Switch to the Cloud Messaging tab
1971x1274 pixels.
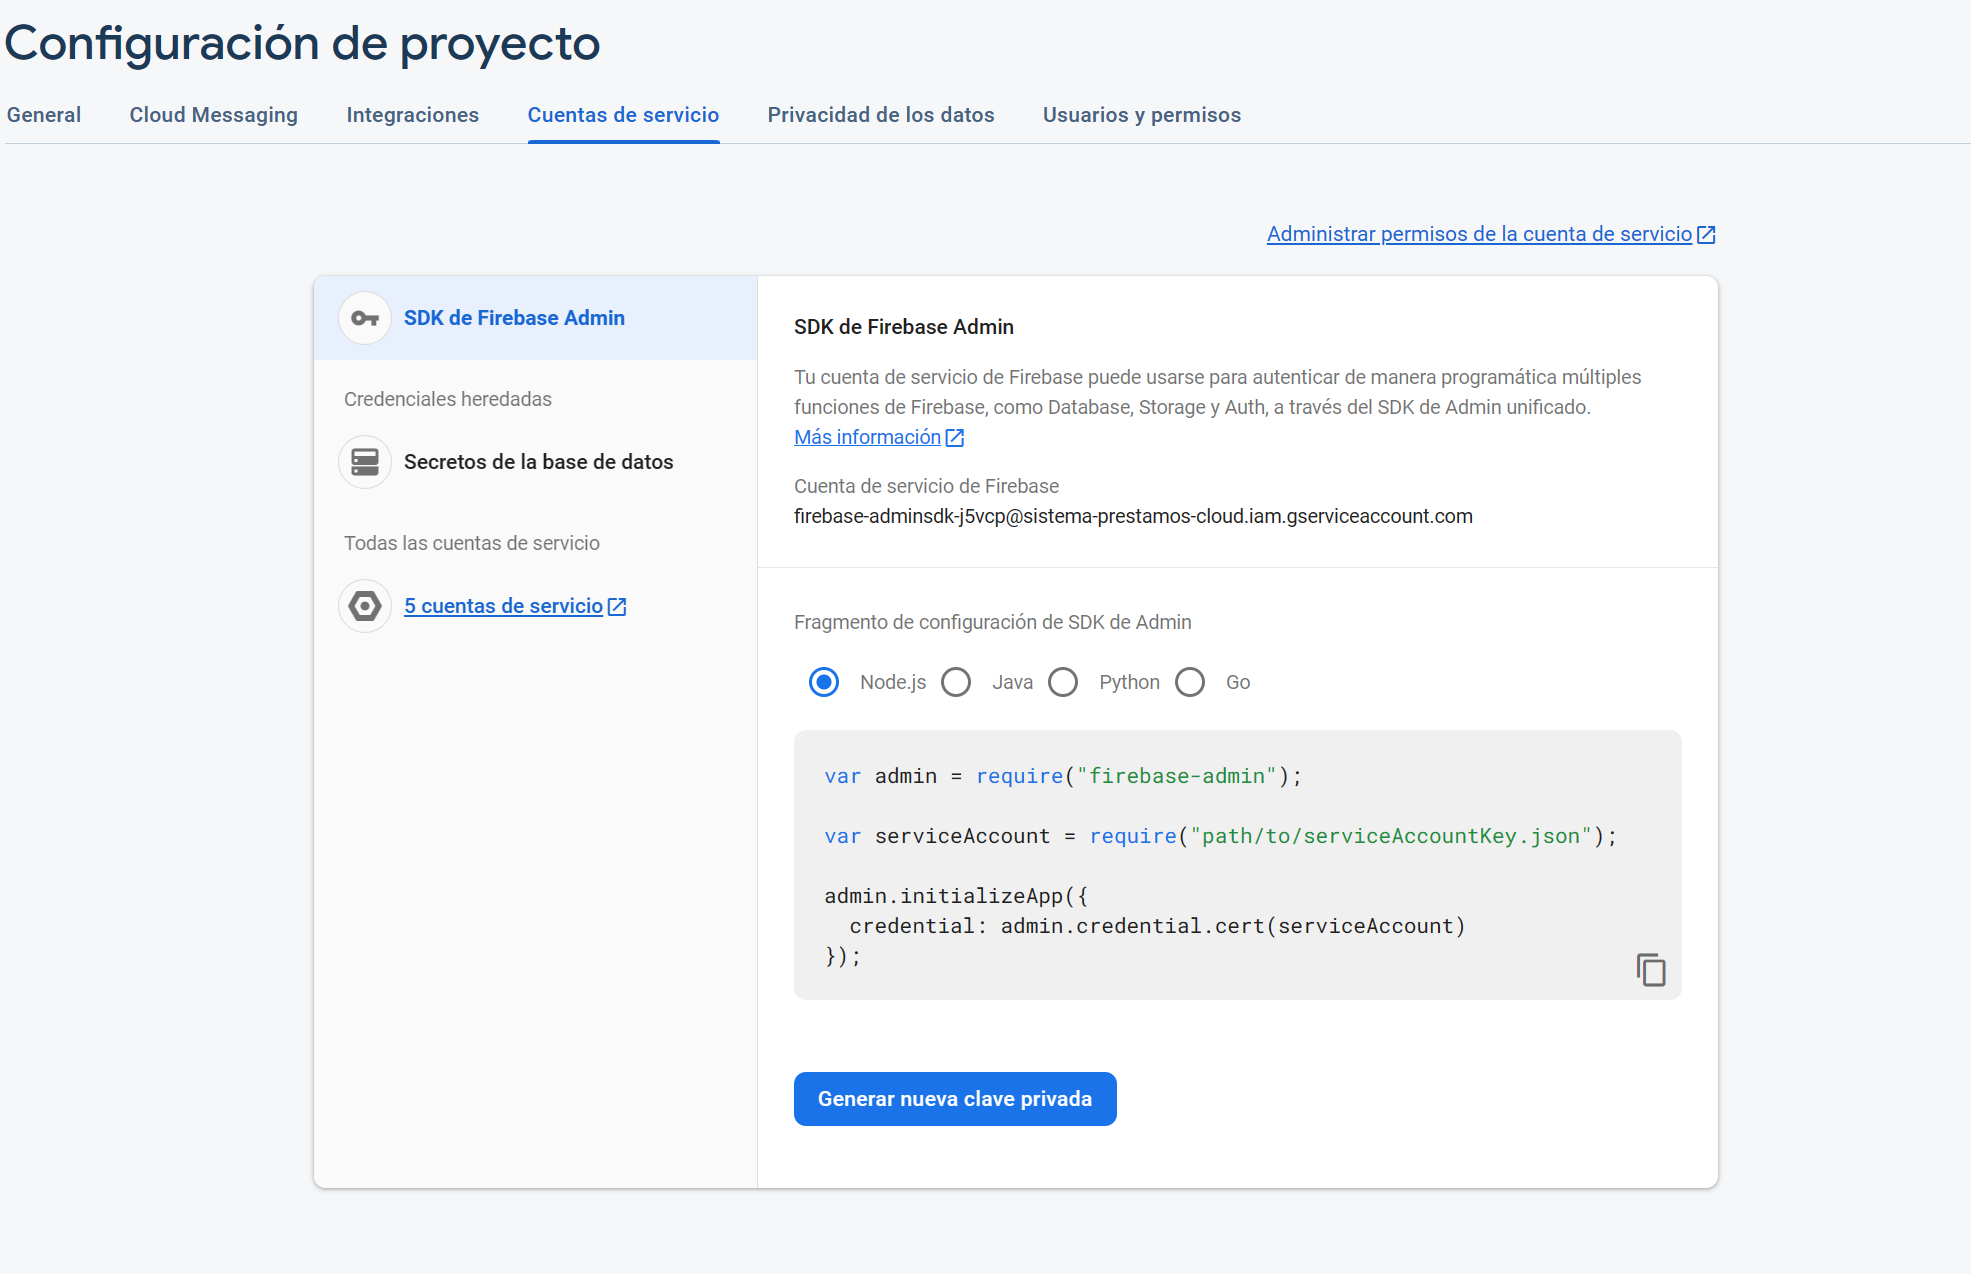click(214, 115)
